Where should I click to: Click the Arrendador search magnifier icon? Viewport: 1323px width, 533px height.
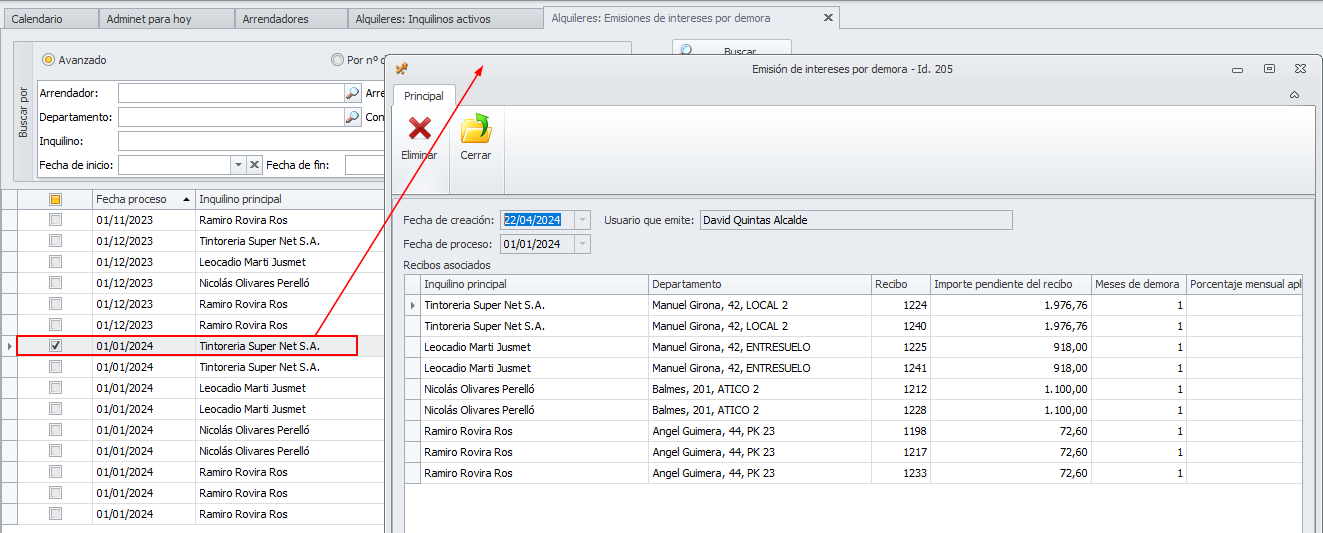tap(352, 93)
